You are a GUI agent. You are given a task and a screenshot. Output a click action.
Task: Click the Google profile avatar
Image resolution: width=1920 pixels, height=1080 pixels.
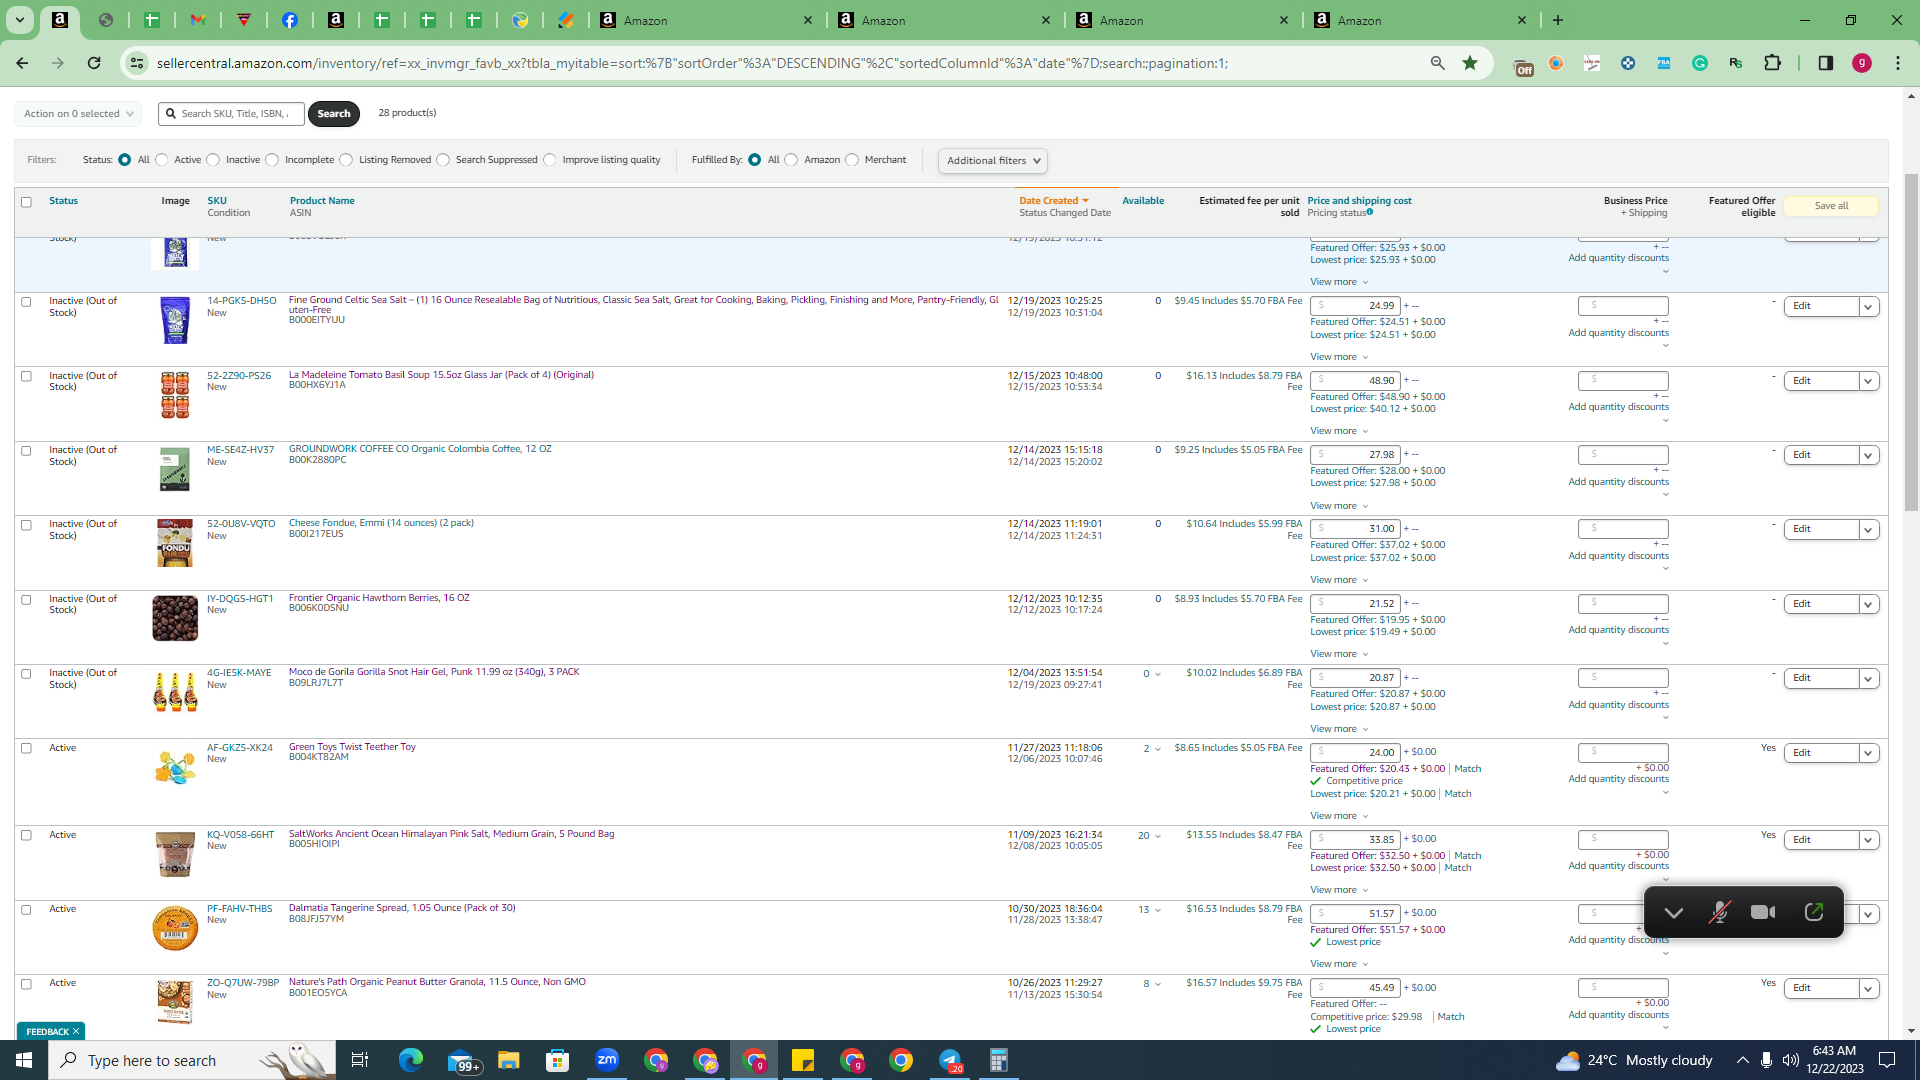pyautogui.click(x=1861, y=63)
